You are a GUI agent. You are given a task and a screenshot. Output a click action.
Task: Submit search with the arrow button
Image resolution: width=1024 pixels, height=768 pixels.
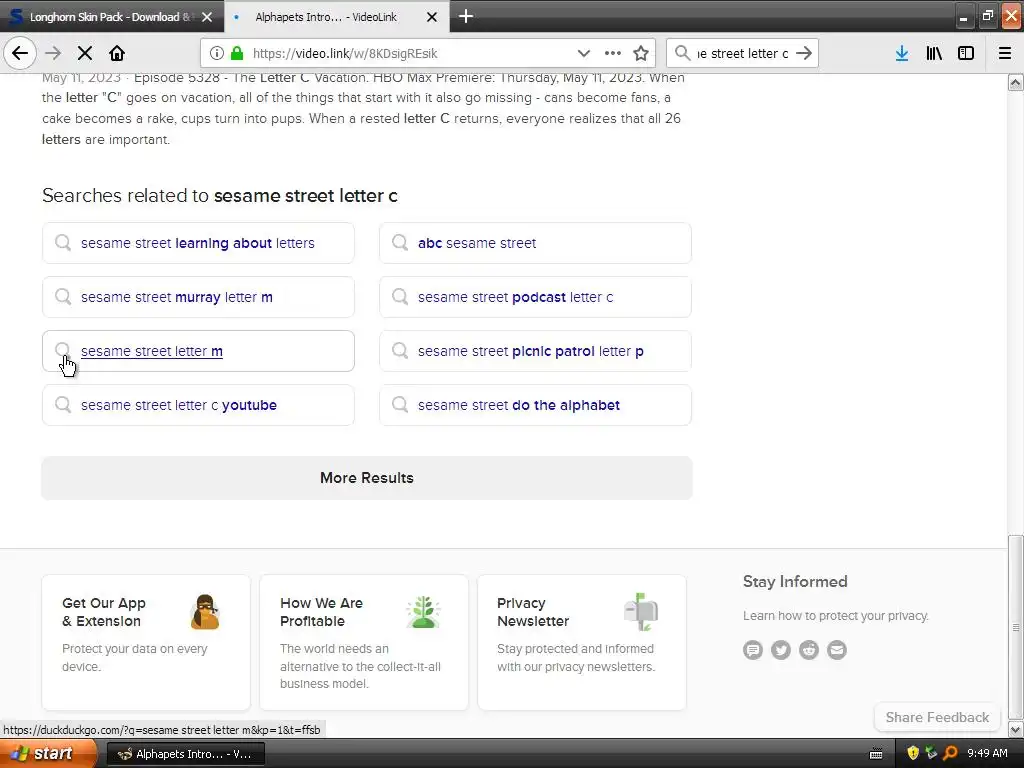pos(805,53)
